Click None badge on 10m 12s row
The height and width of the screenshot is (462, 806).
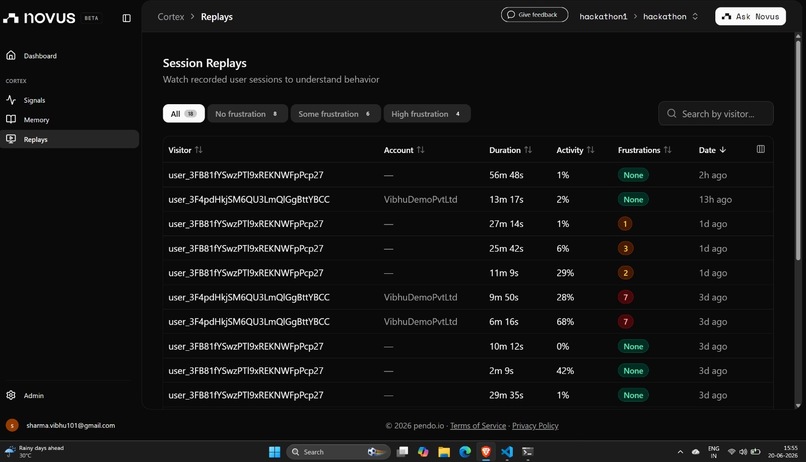coord(633,346)
